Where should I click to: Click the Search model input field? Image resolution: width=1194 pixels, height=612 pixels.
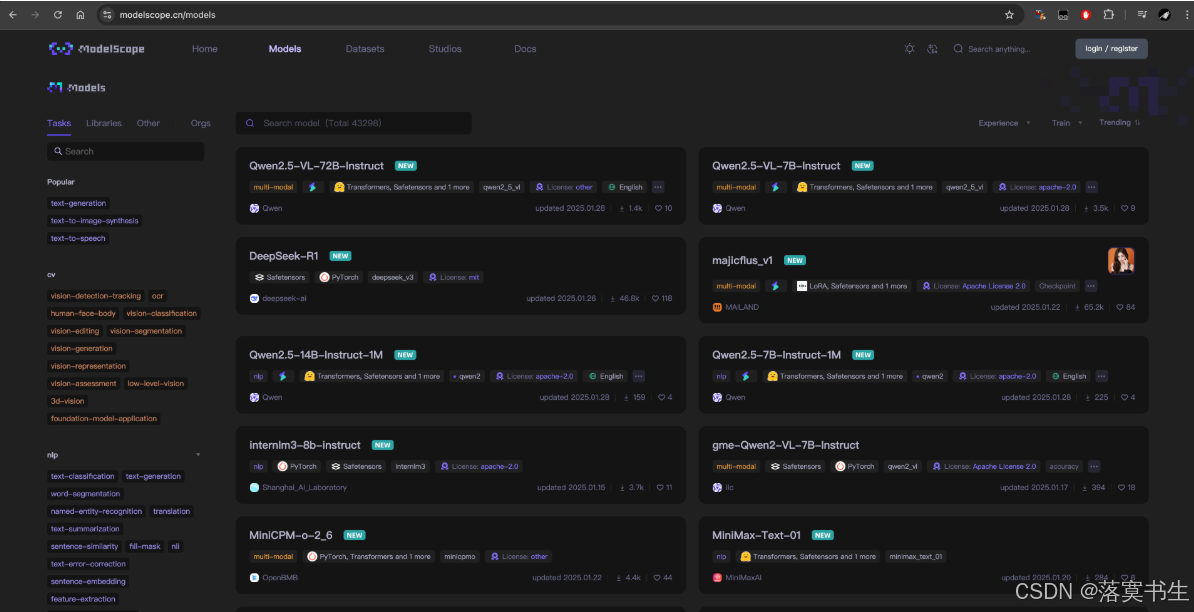coord(353,123)
